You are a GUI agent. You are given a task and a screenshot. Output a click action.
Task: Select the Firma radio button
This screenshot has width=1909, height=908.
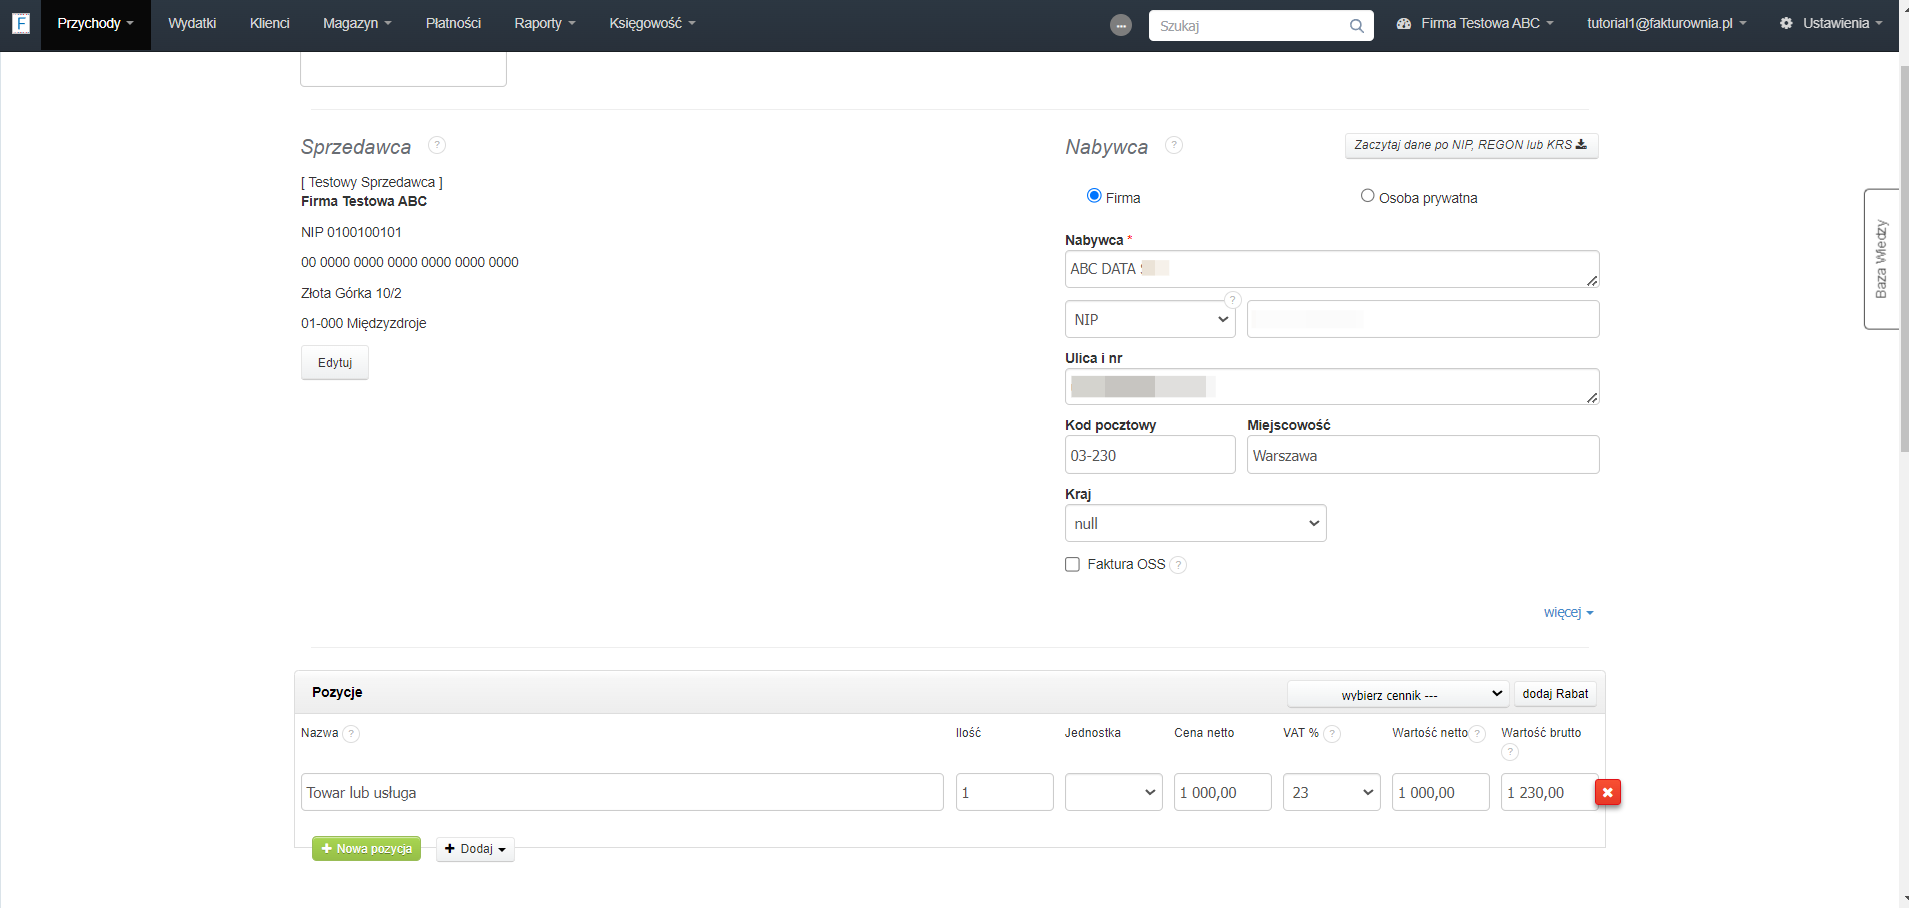pos(1094,196)
